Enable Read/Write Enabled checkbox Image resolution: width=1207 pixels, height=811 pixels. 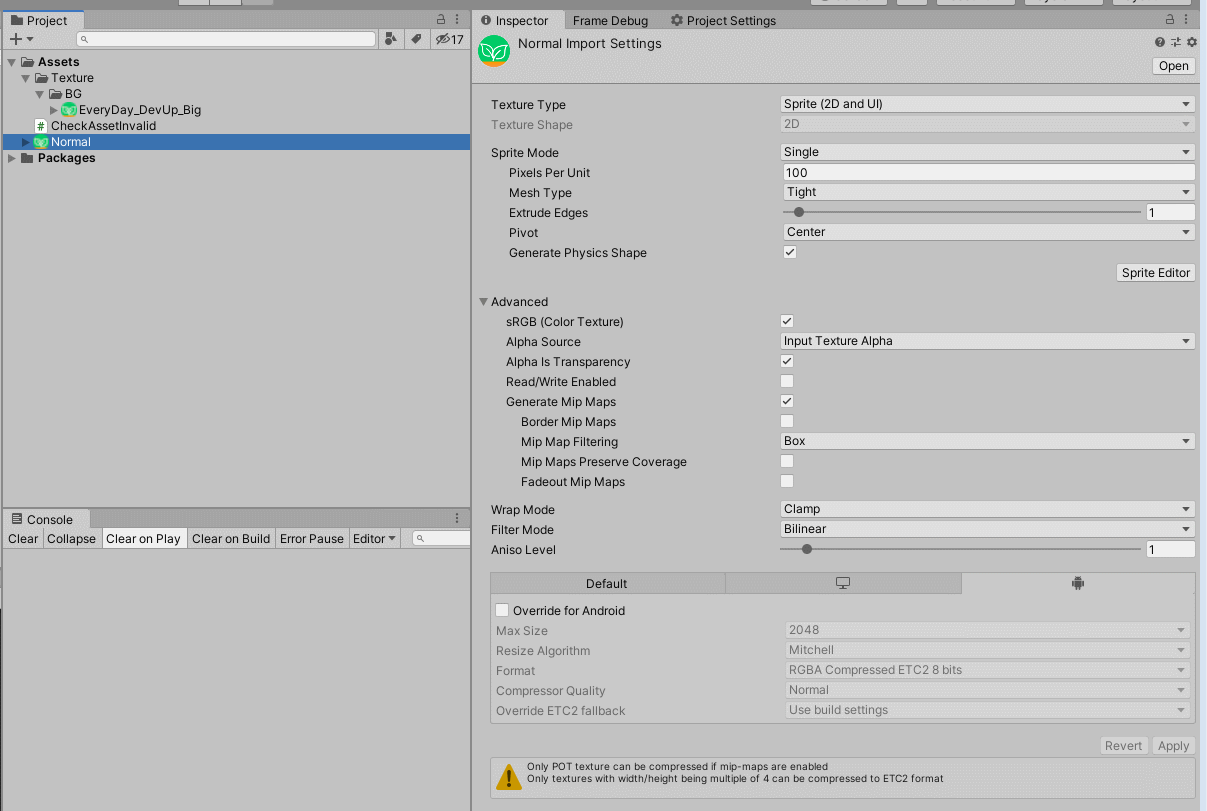(787, 381)
